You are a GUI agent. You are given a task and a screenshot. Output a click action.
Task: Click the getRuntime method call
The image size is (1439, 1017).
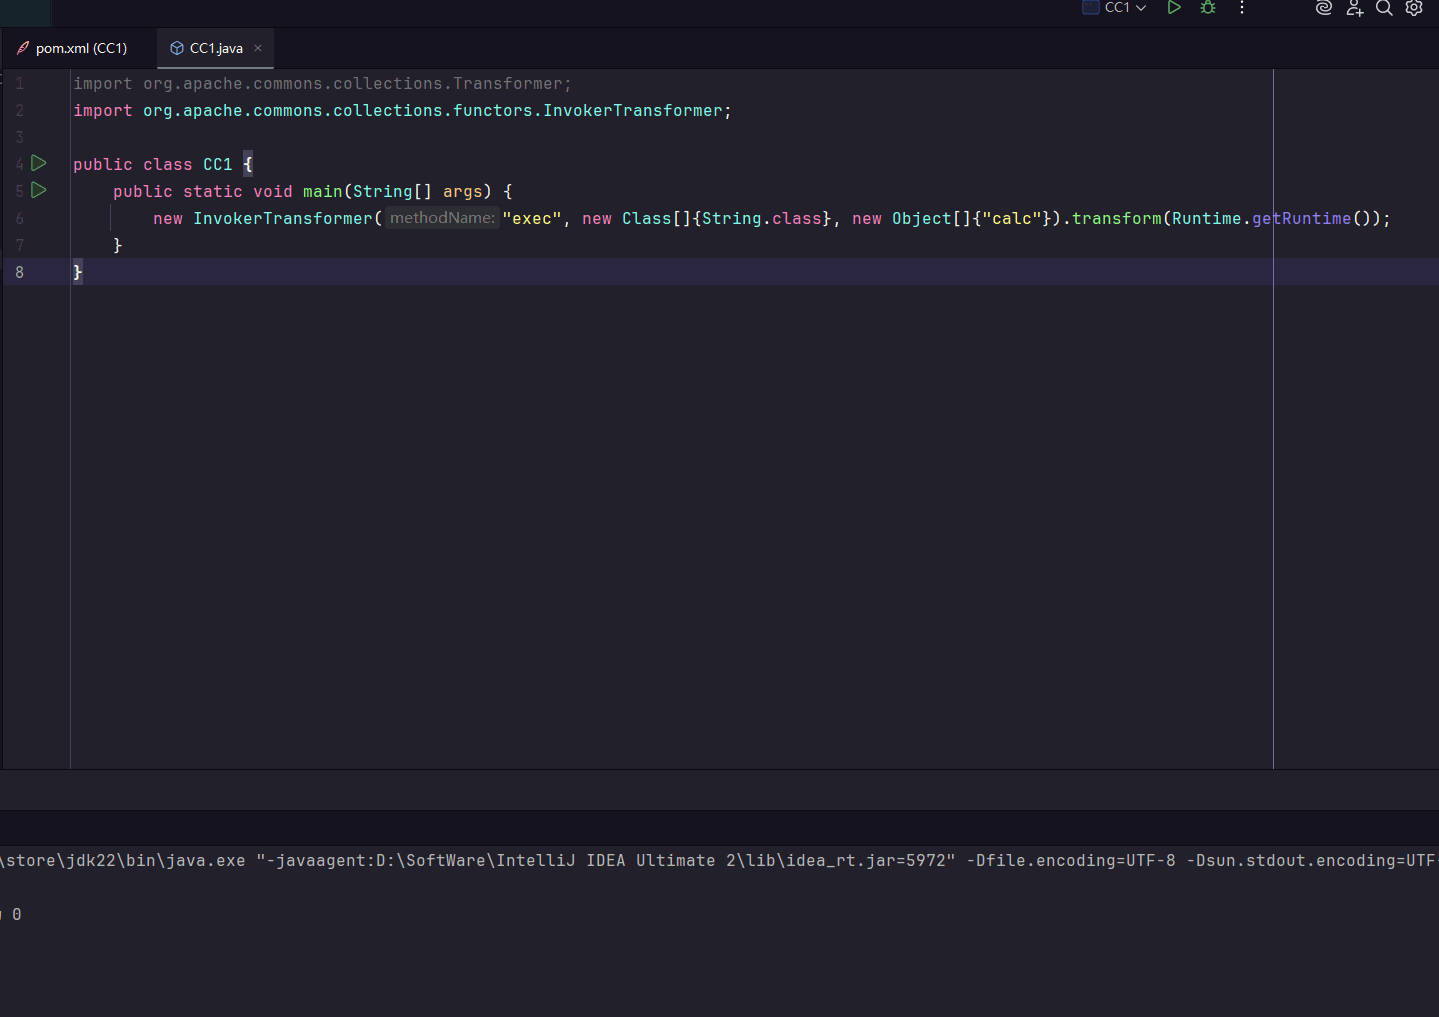tap(1301, 219)
